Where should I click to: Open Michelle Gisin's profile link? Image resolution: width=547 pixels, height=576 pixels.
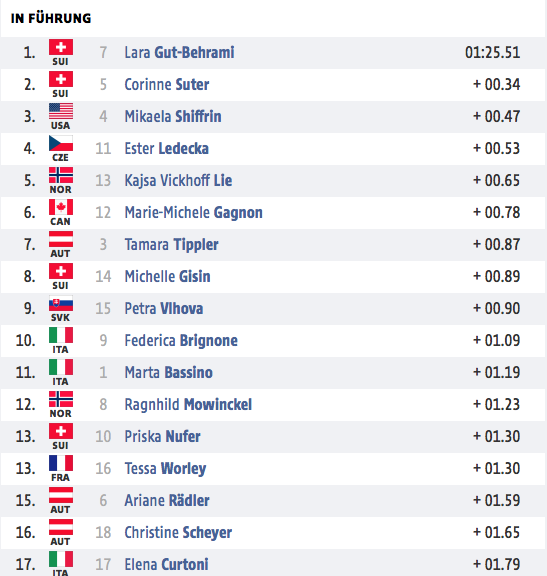coord(168,277)
